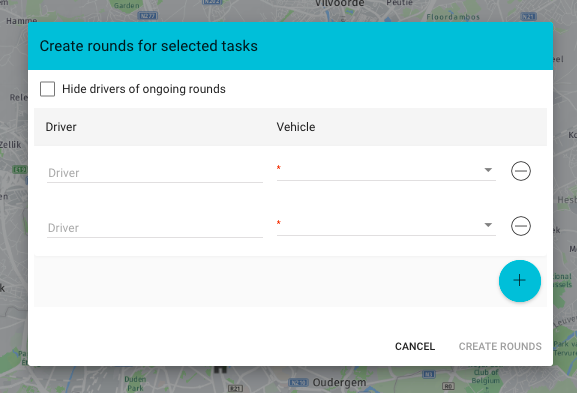The height and width of the screenshot is (393, 577).
Task: Click the R0 road badge on the map
Action: click(448, 386)
